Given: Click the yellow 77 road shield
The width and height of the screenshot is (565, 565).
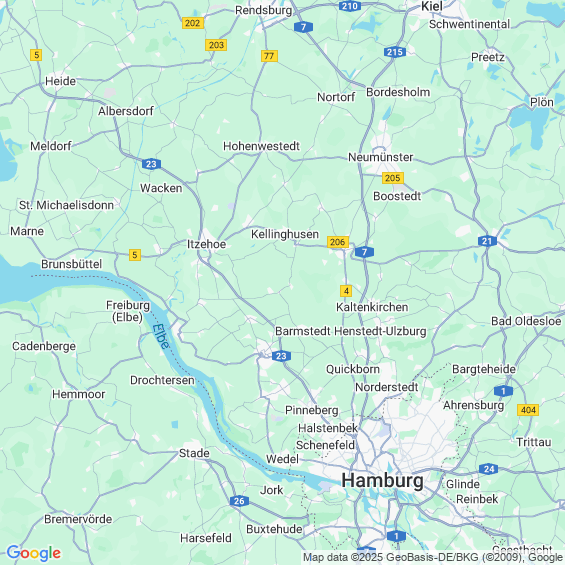Looking at the screenshot, I should point(270,56).
